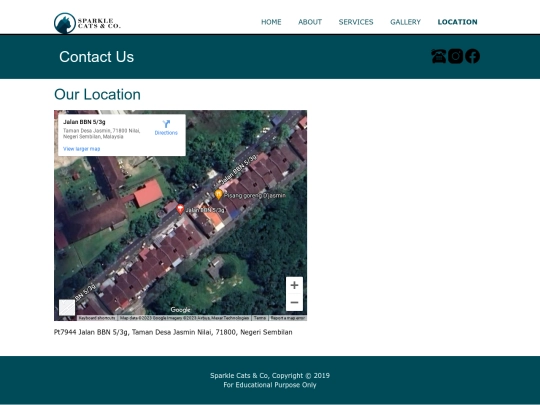Click the Our Location heading
Viewport: 540px width, 405px height.
(97, 94)
